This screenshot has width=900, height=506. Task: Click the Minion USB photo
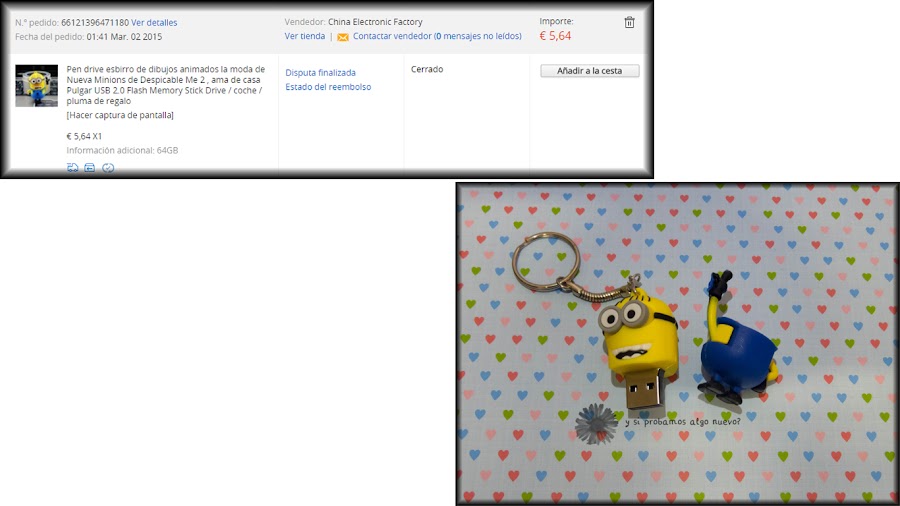click(678, 344)
